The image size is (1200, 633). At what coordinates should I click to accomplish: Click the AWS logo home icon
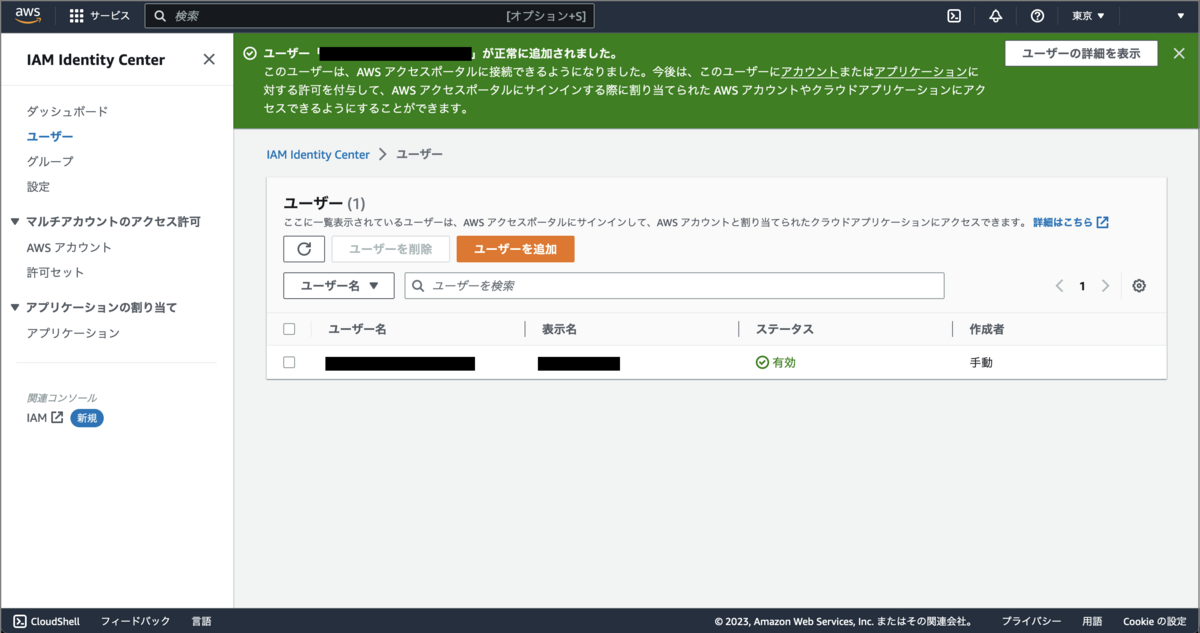(27, 15)
